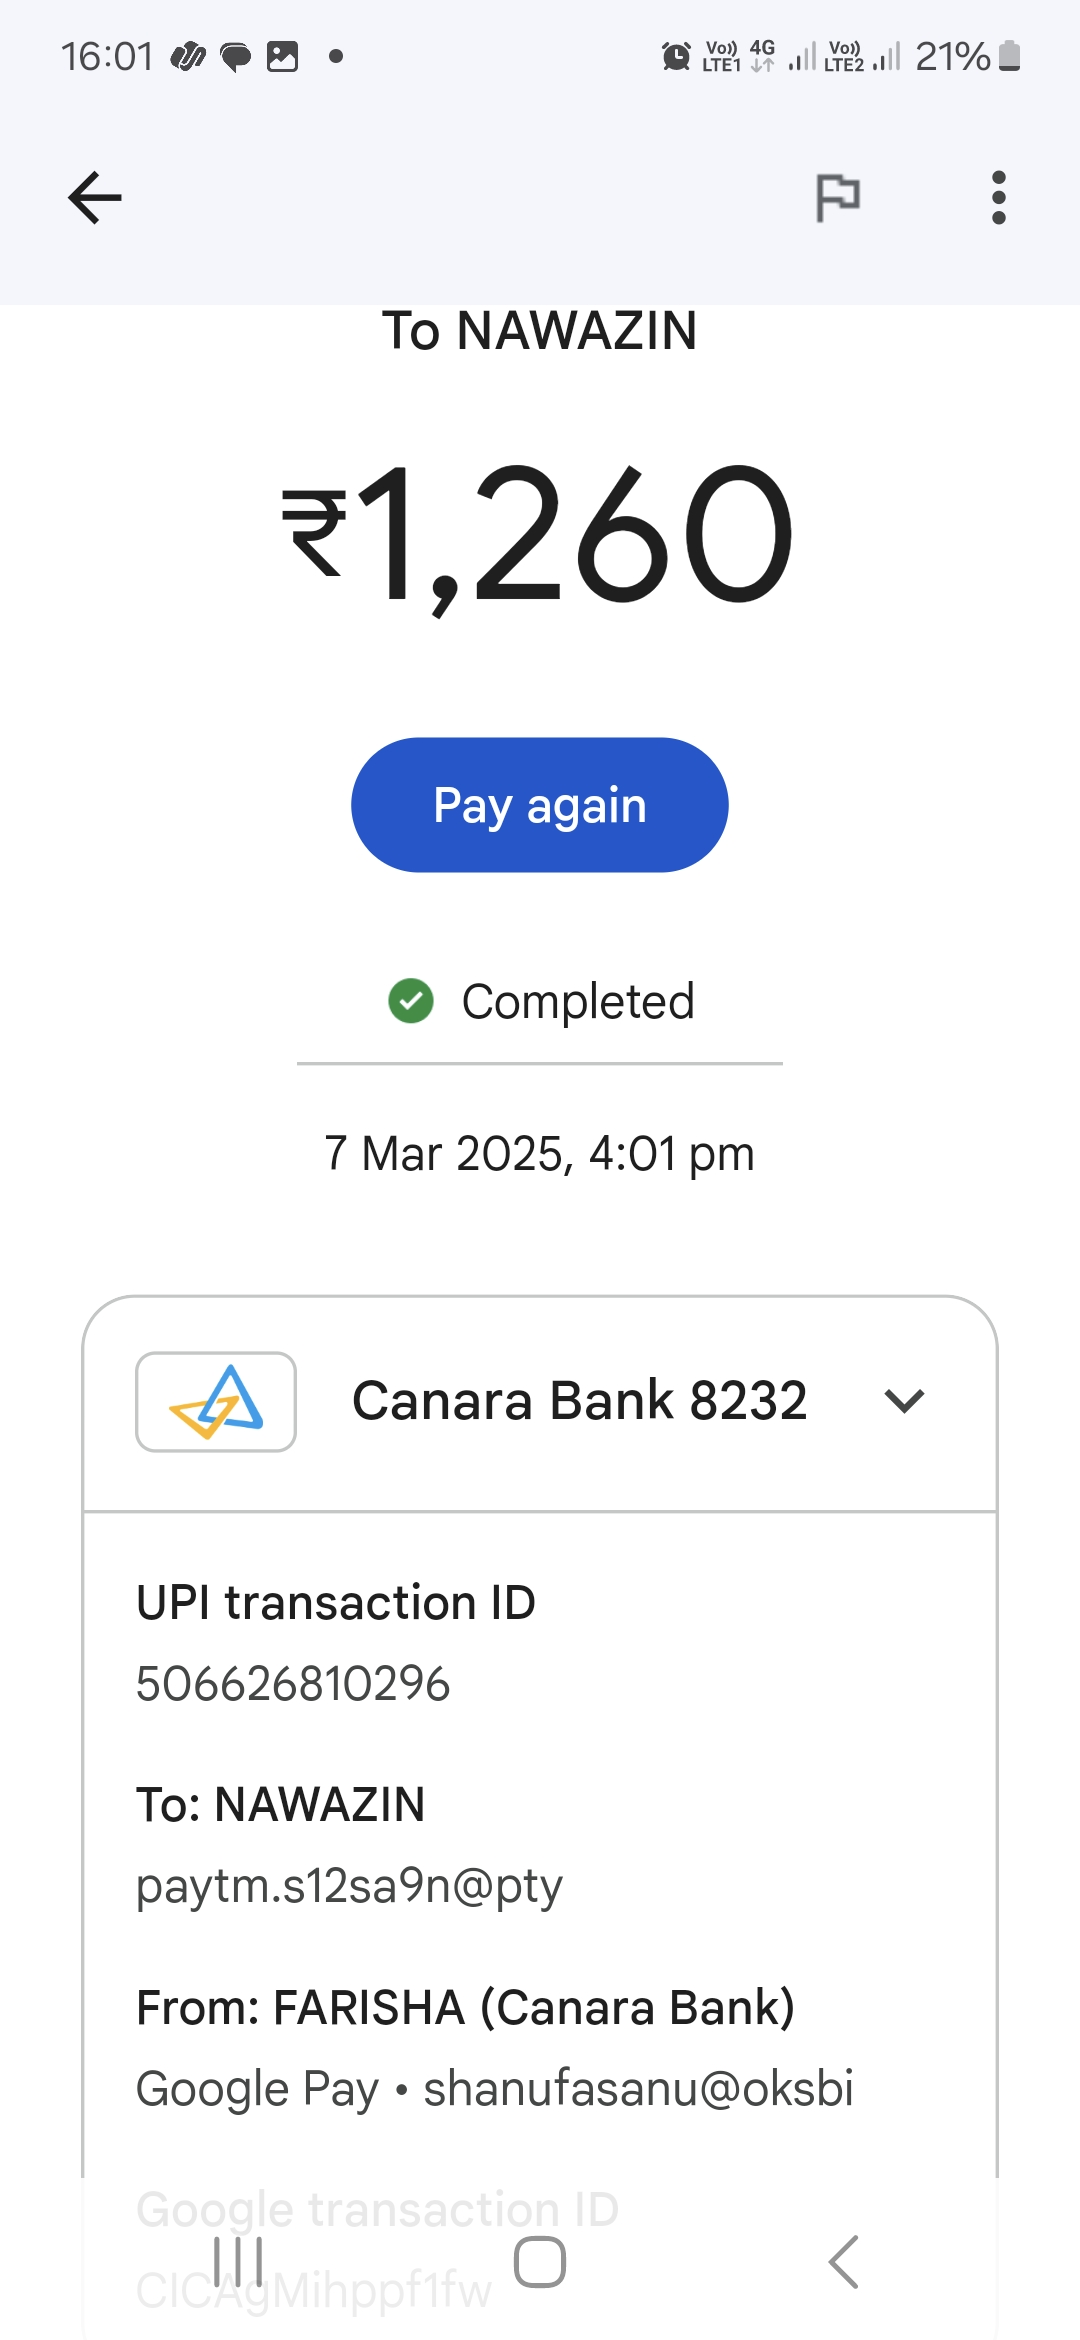Tap the shanufasanu@oksbi UPI address
This screenshot has width=1080, height=2340.
pyautogui.click(x=638, y=2089)
